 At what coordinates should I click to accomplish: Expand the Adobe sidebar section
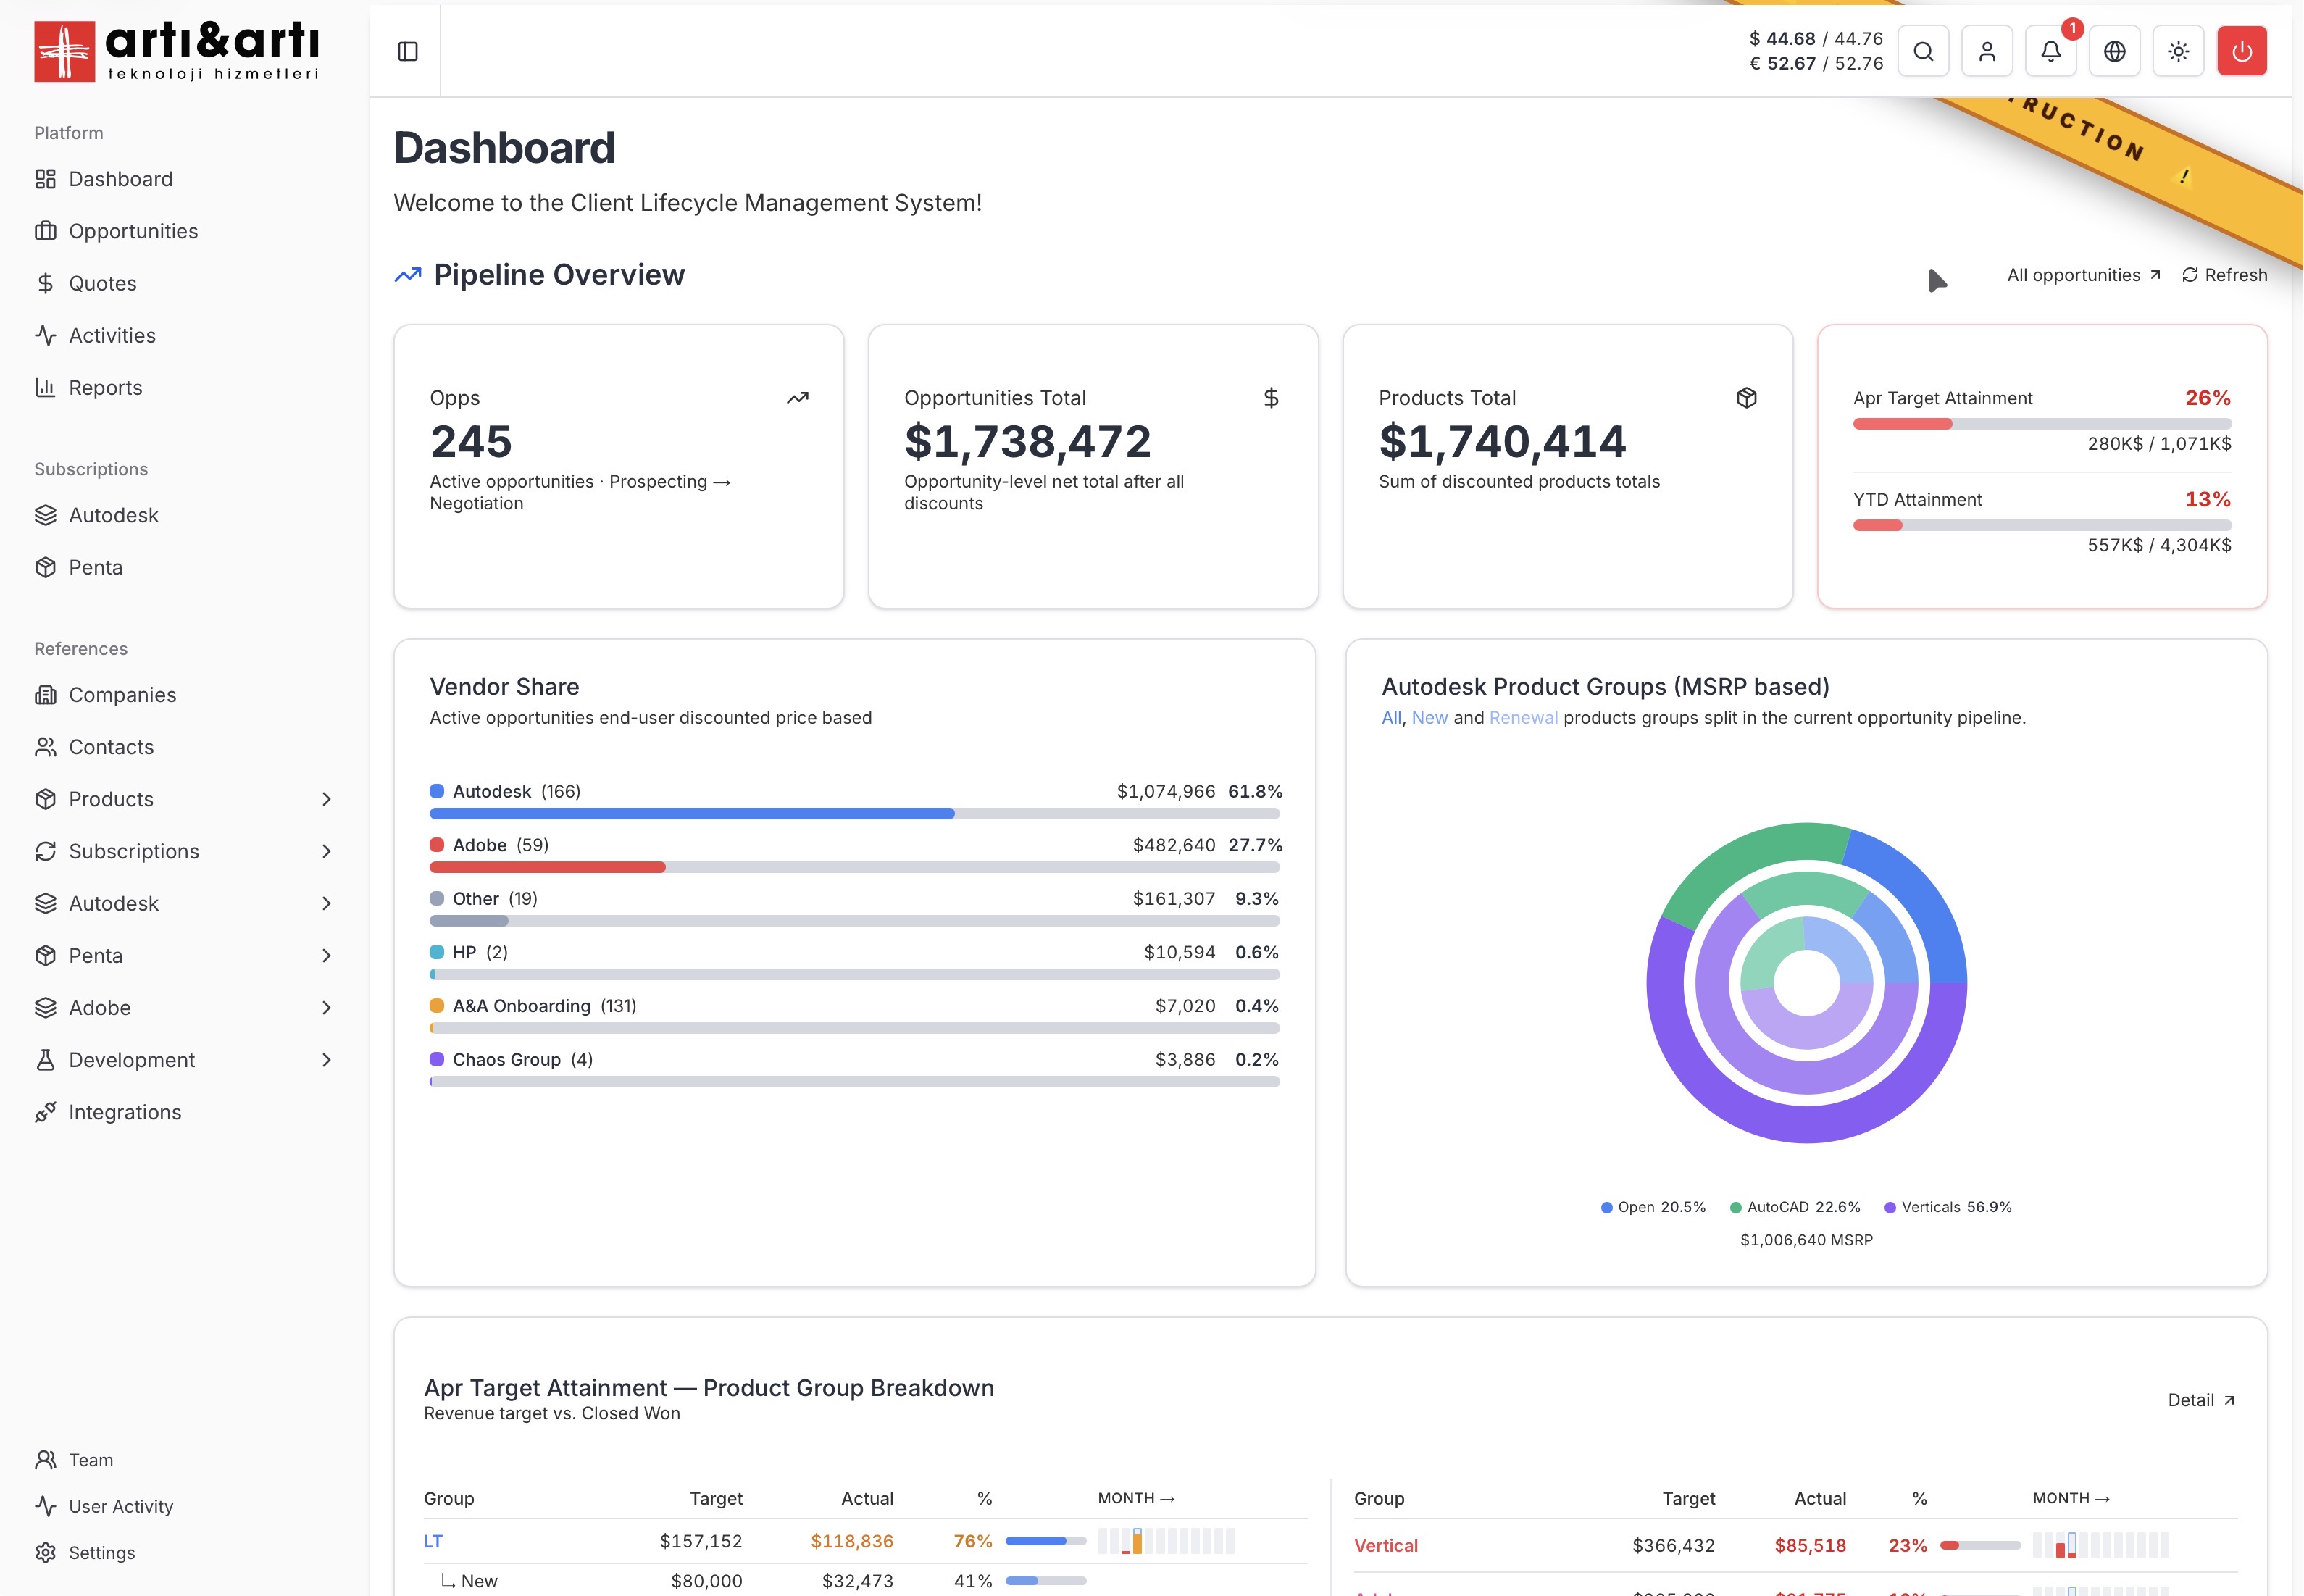pos(326,1008)
